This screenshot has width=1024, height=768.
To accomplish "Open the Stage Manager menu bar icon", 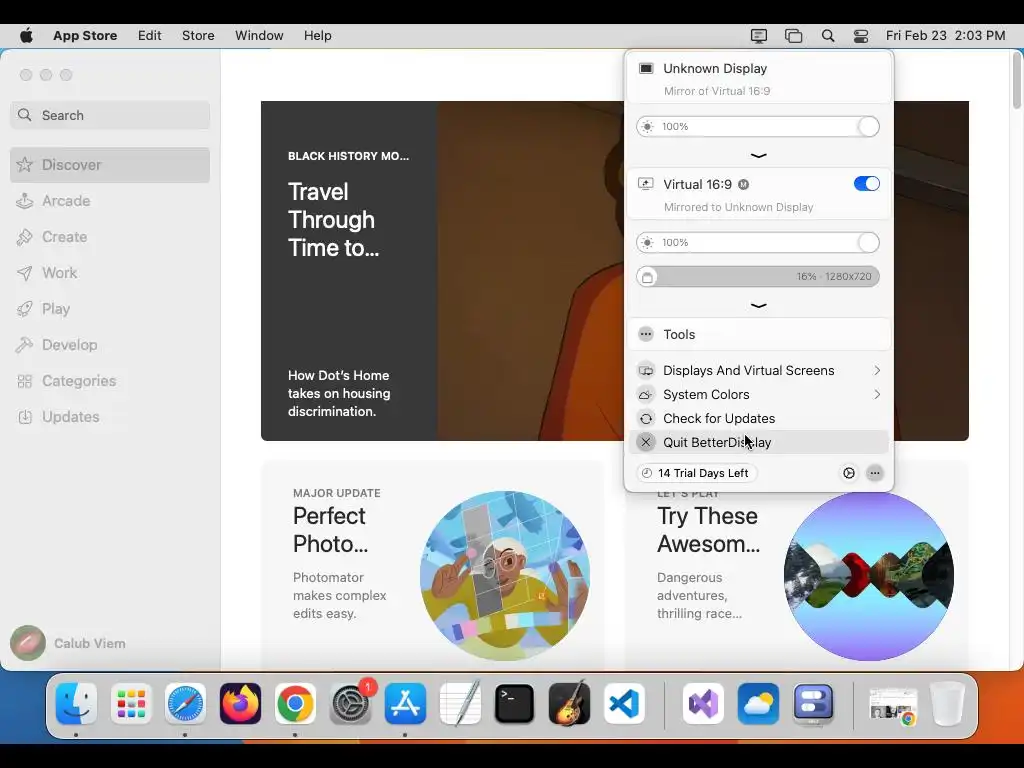I will [793, 36].
